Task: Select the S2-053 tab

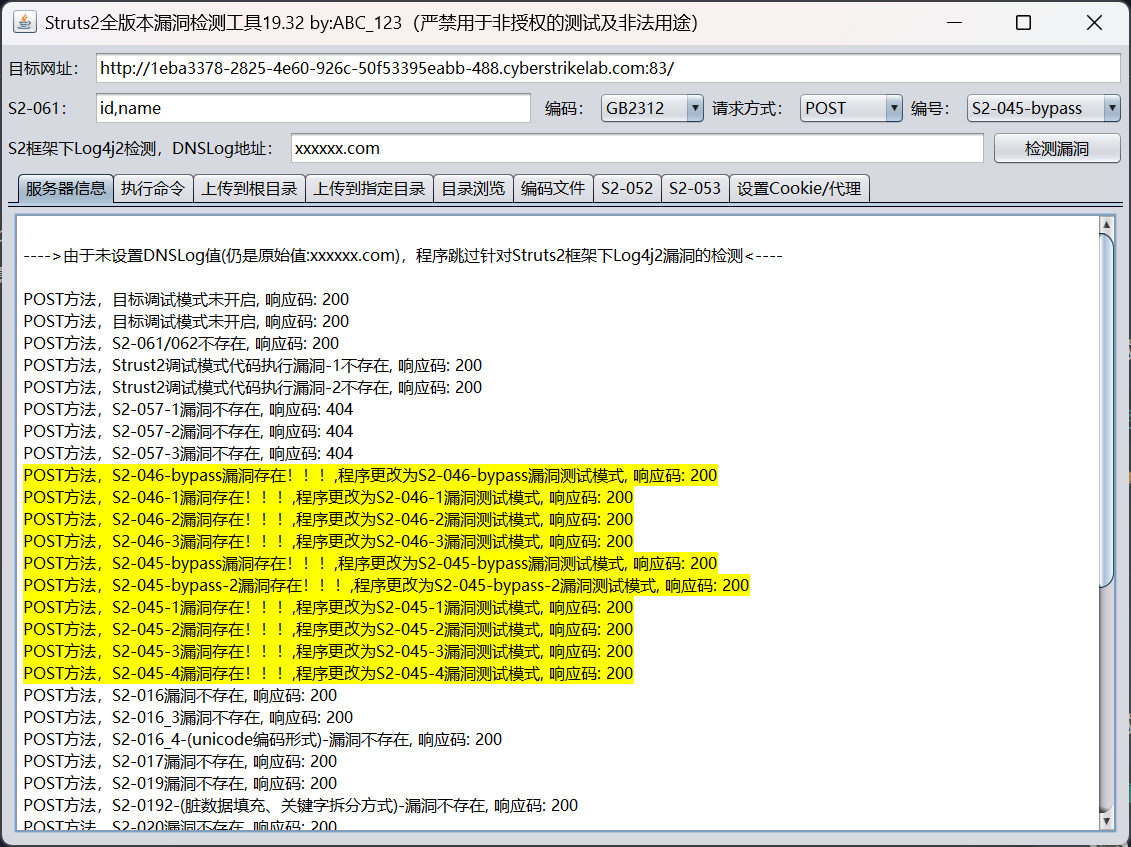Action: (x=695, y=188)
